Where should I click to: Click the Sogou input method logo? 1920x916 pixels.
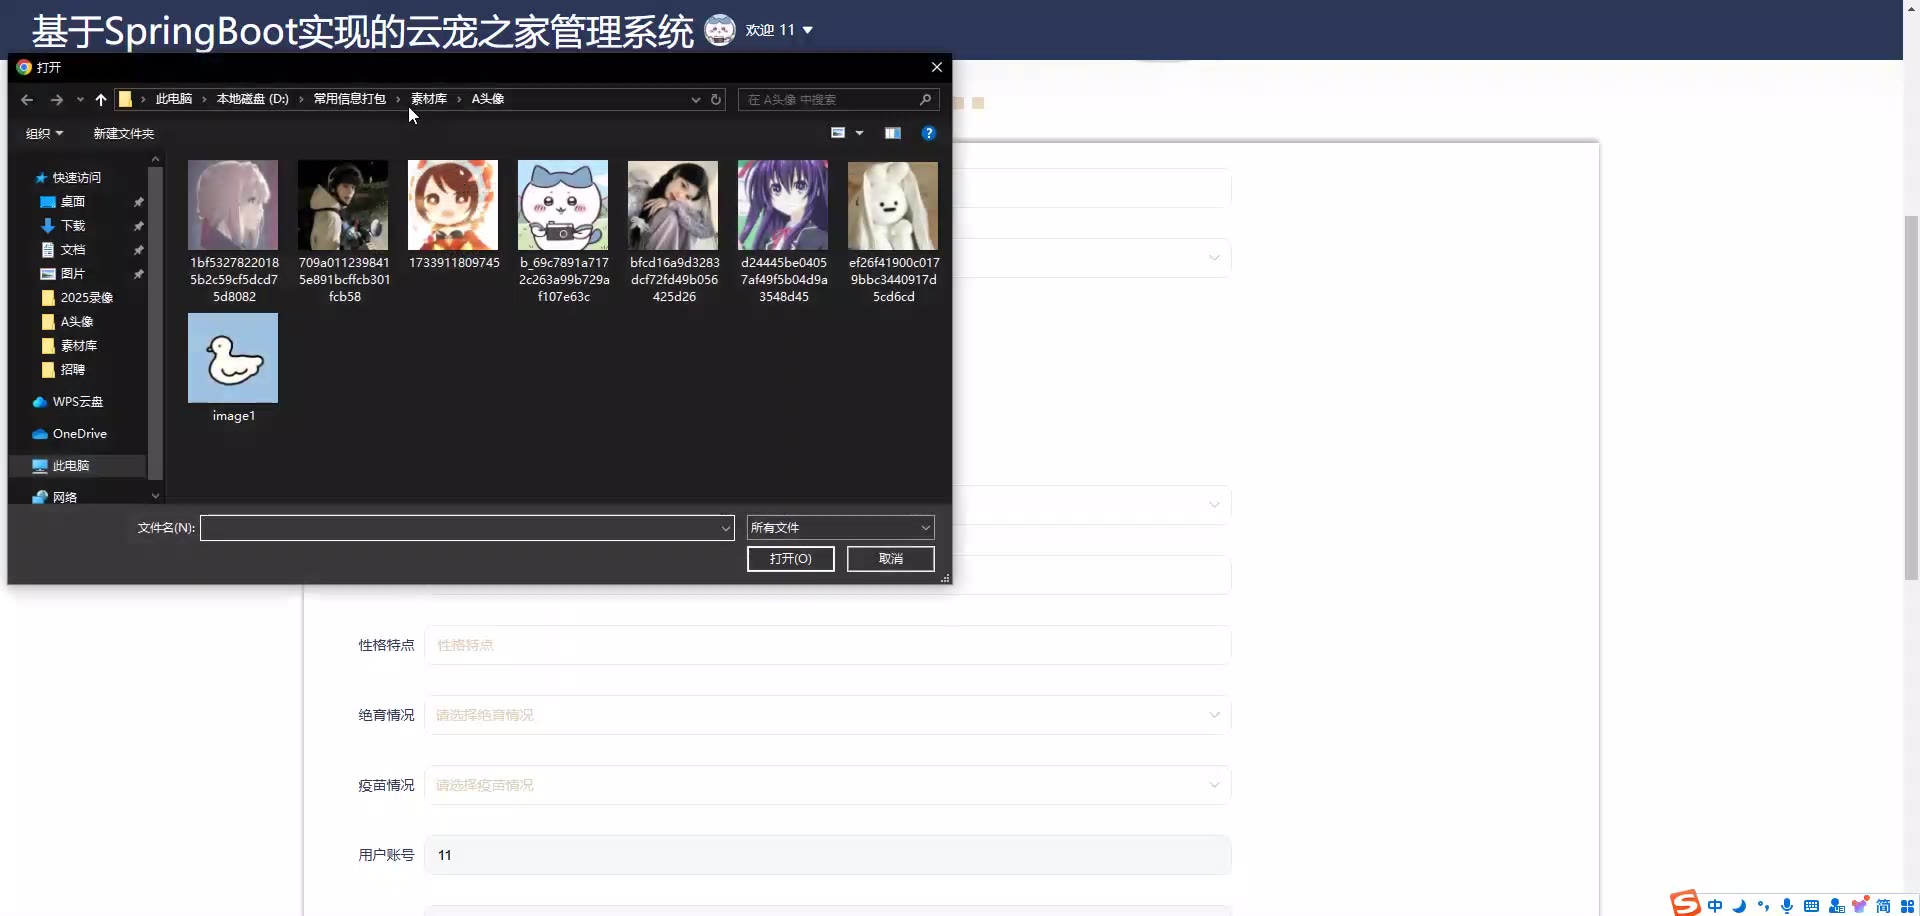click(x=1685, y=903)
